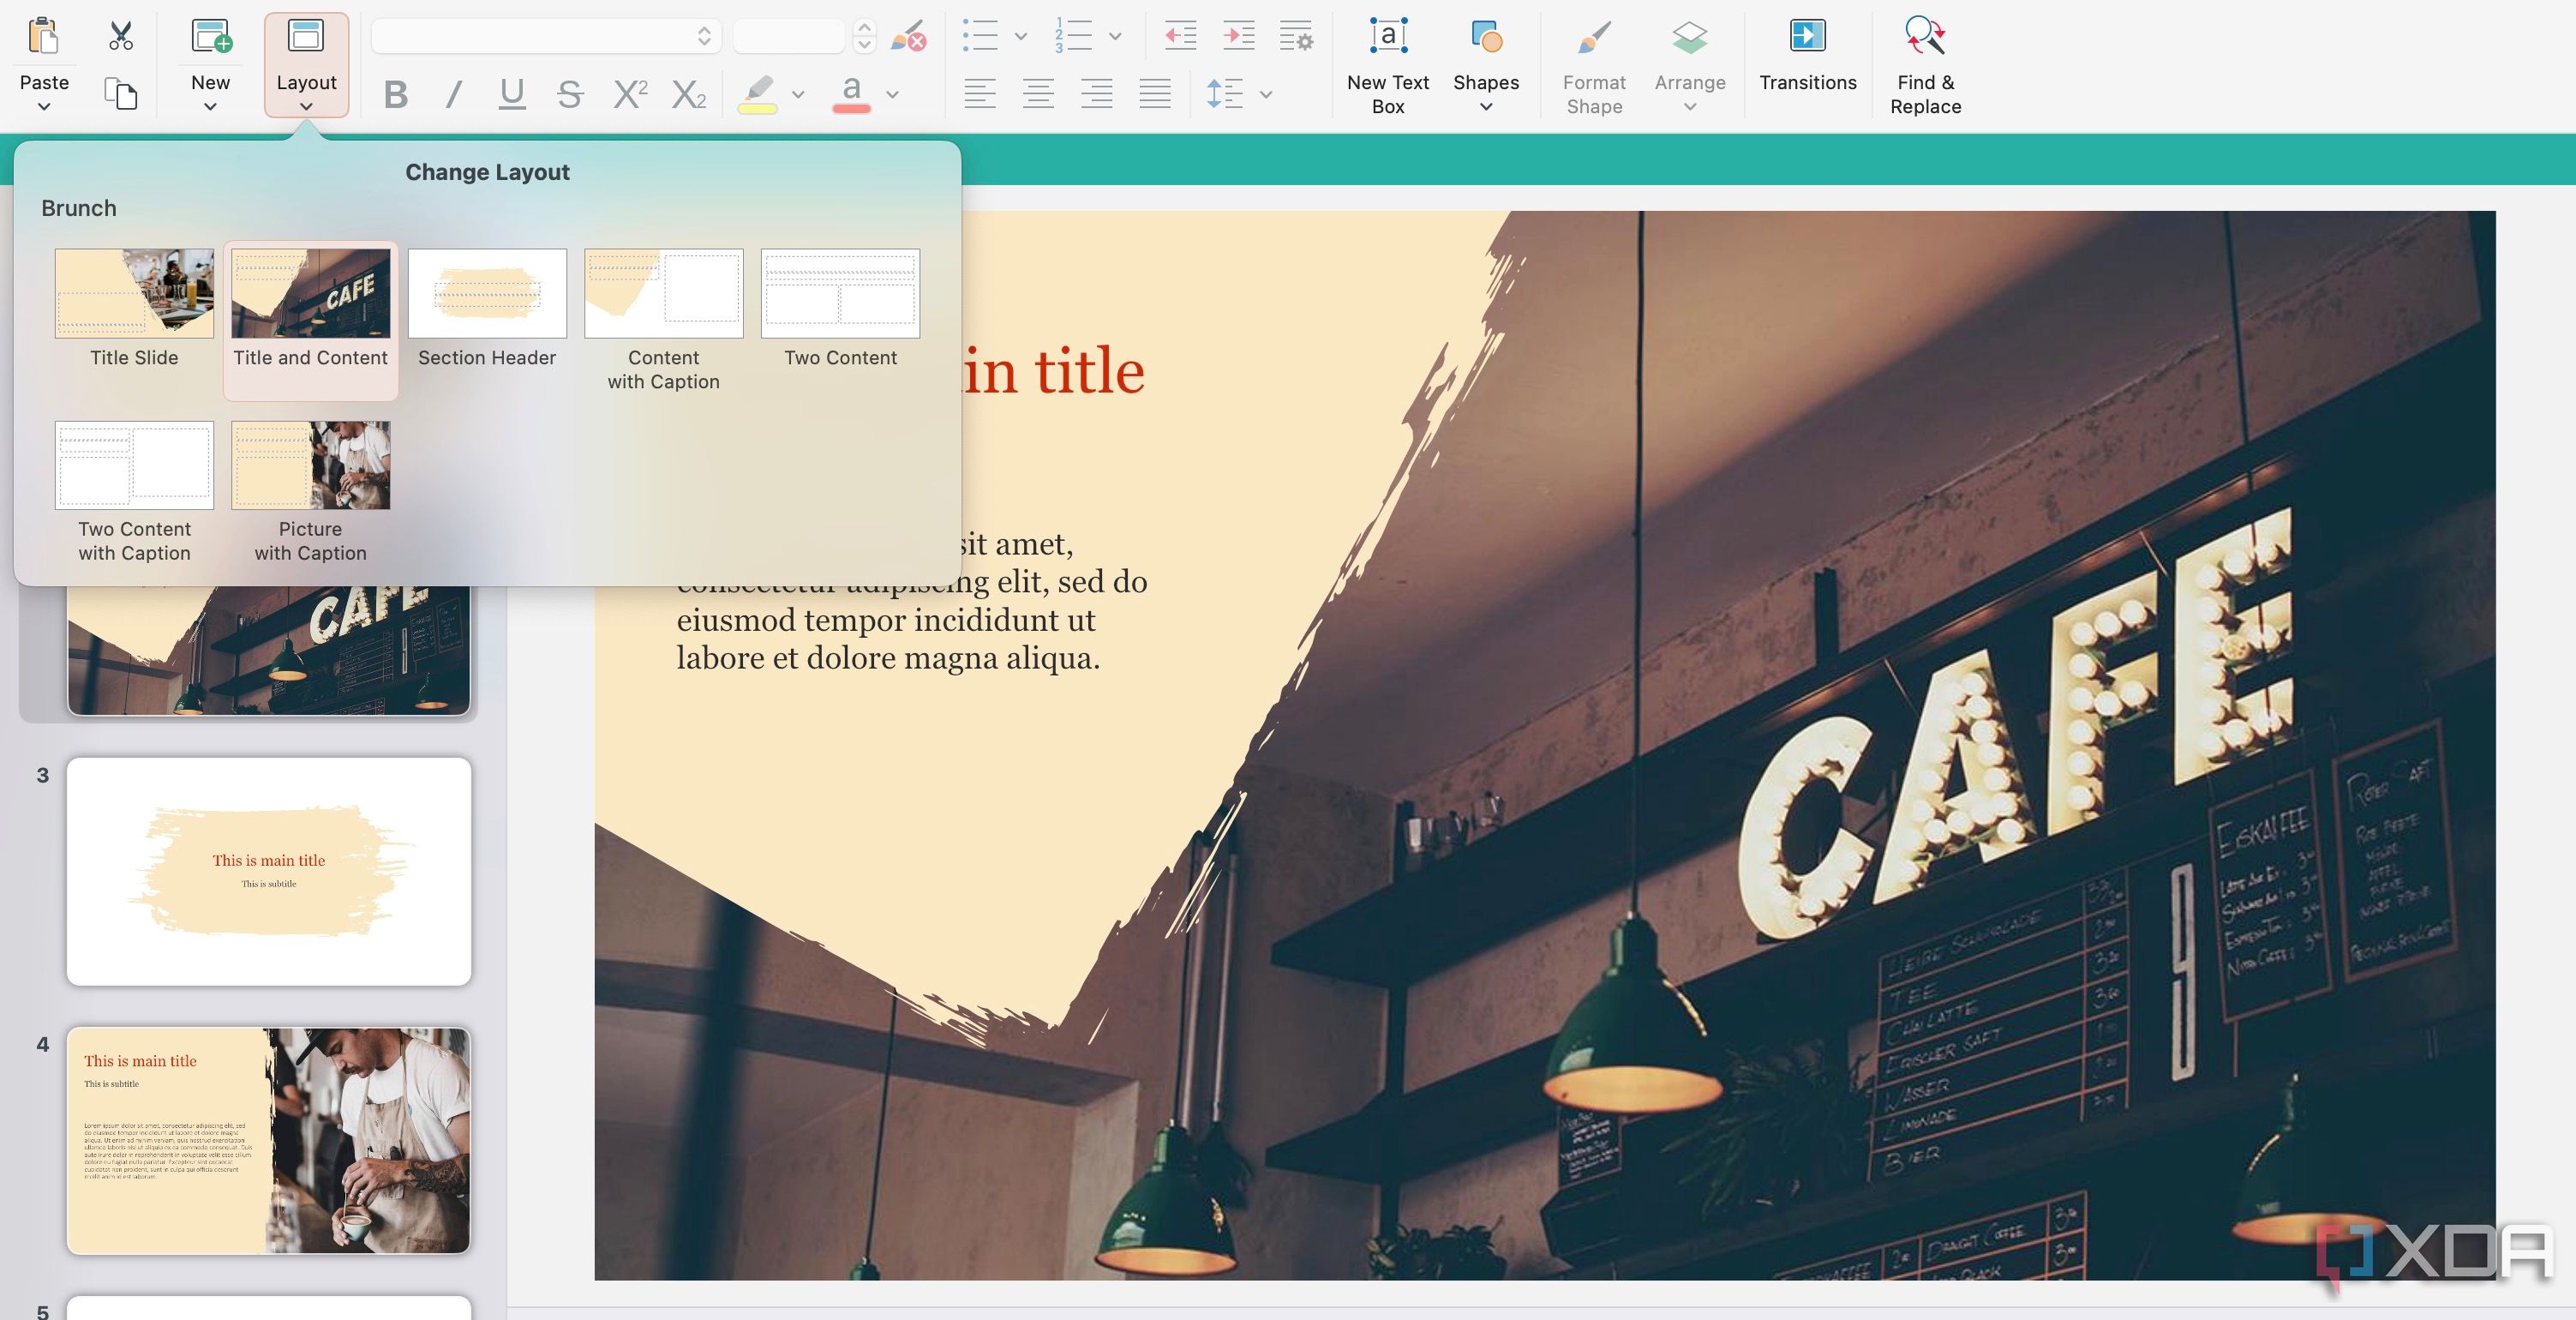Justify text alignment
Image resolution: width=2576 pixels, height=1320 pixels.
1155,94
